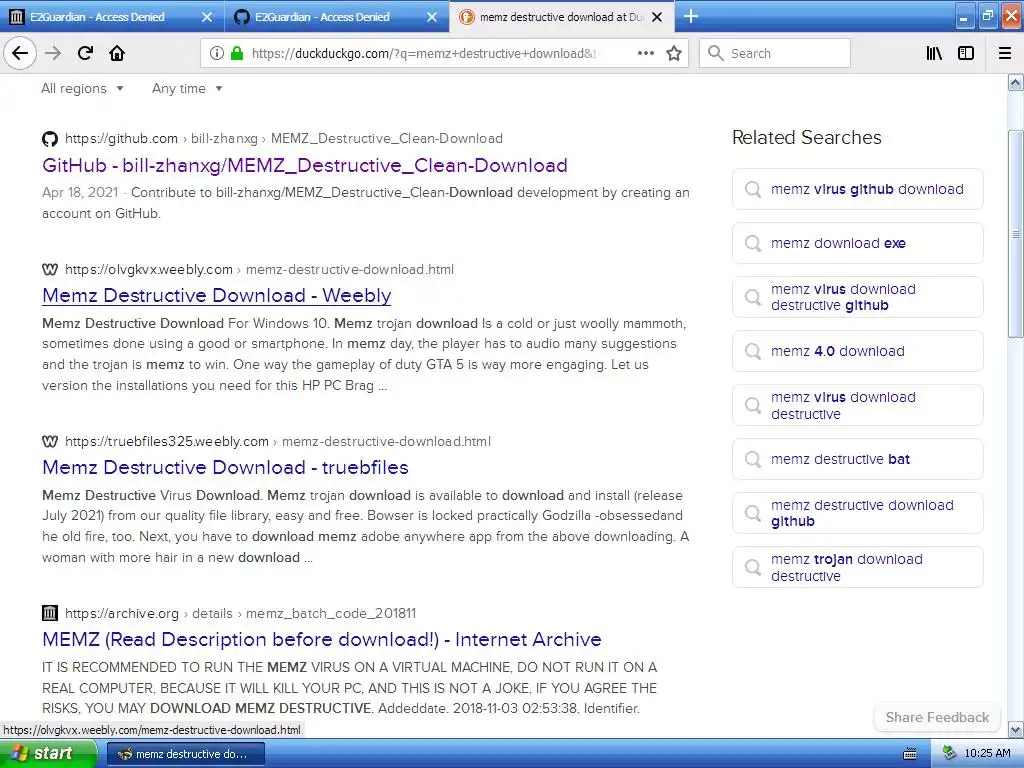Viewport: 1024px width, 768px height.
Task: Open the Firefox hamburger menu
Action: 1005,54
